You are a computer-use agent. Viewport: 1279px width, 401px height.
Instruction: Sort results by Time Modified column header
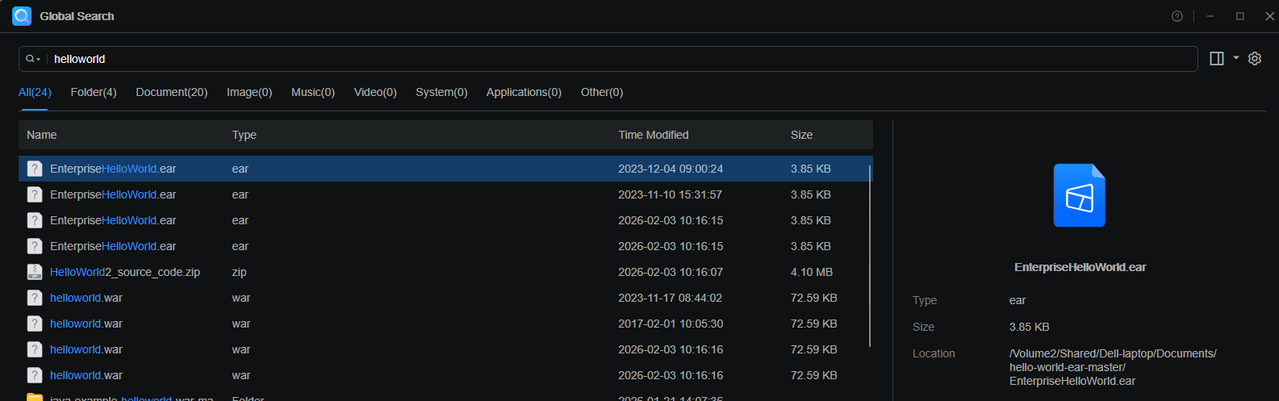[x=654, y=135]
